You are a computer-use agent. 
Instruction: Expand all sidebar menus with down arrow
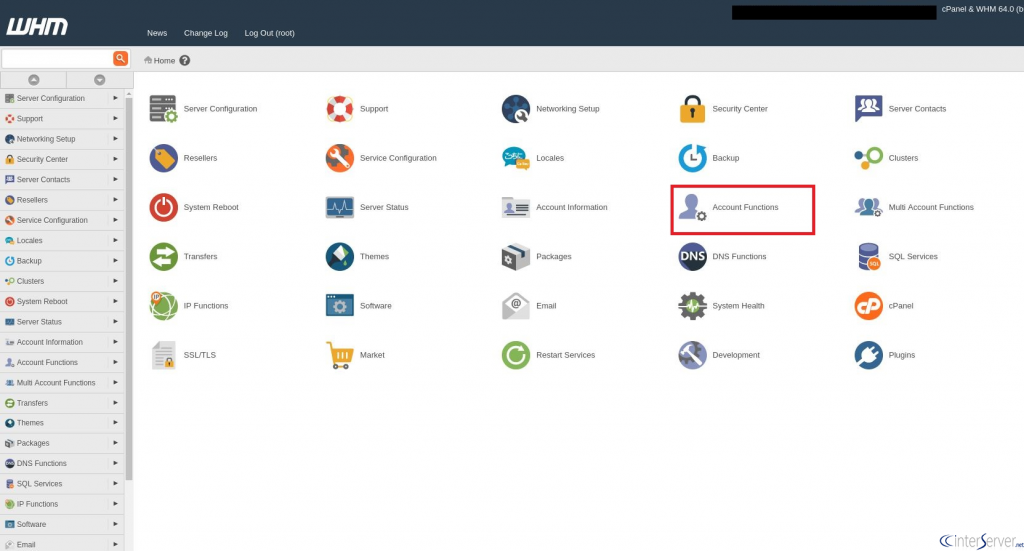point(99,80)
